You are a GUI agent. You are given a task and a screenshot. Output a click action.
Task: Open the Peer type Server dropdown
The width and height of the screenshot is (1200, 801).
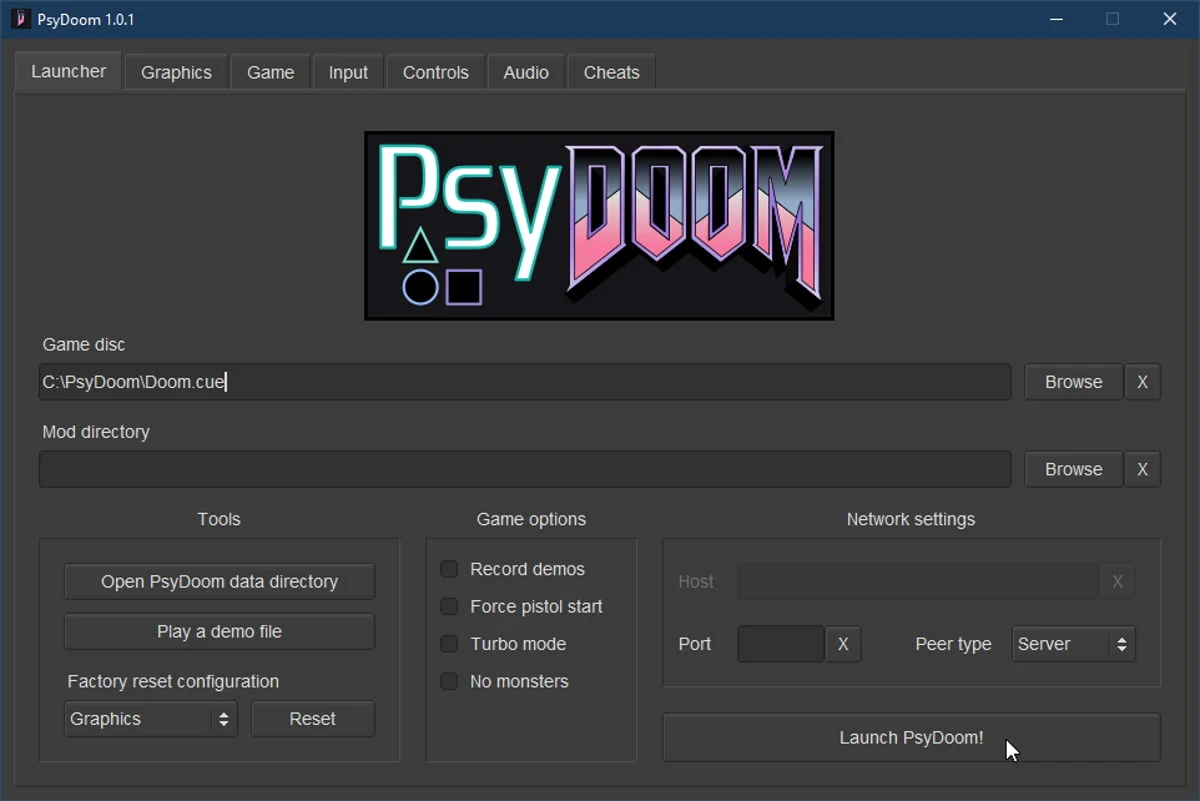tap(1073, 644)
